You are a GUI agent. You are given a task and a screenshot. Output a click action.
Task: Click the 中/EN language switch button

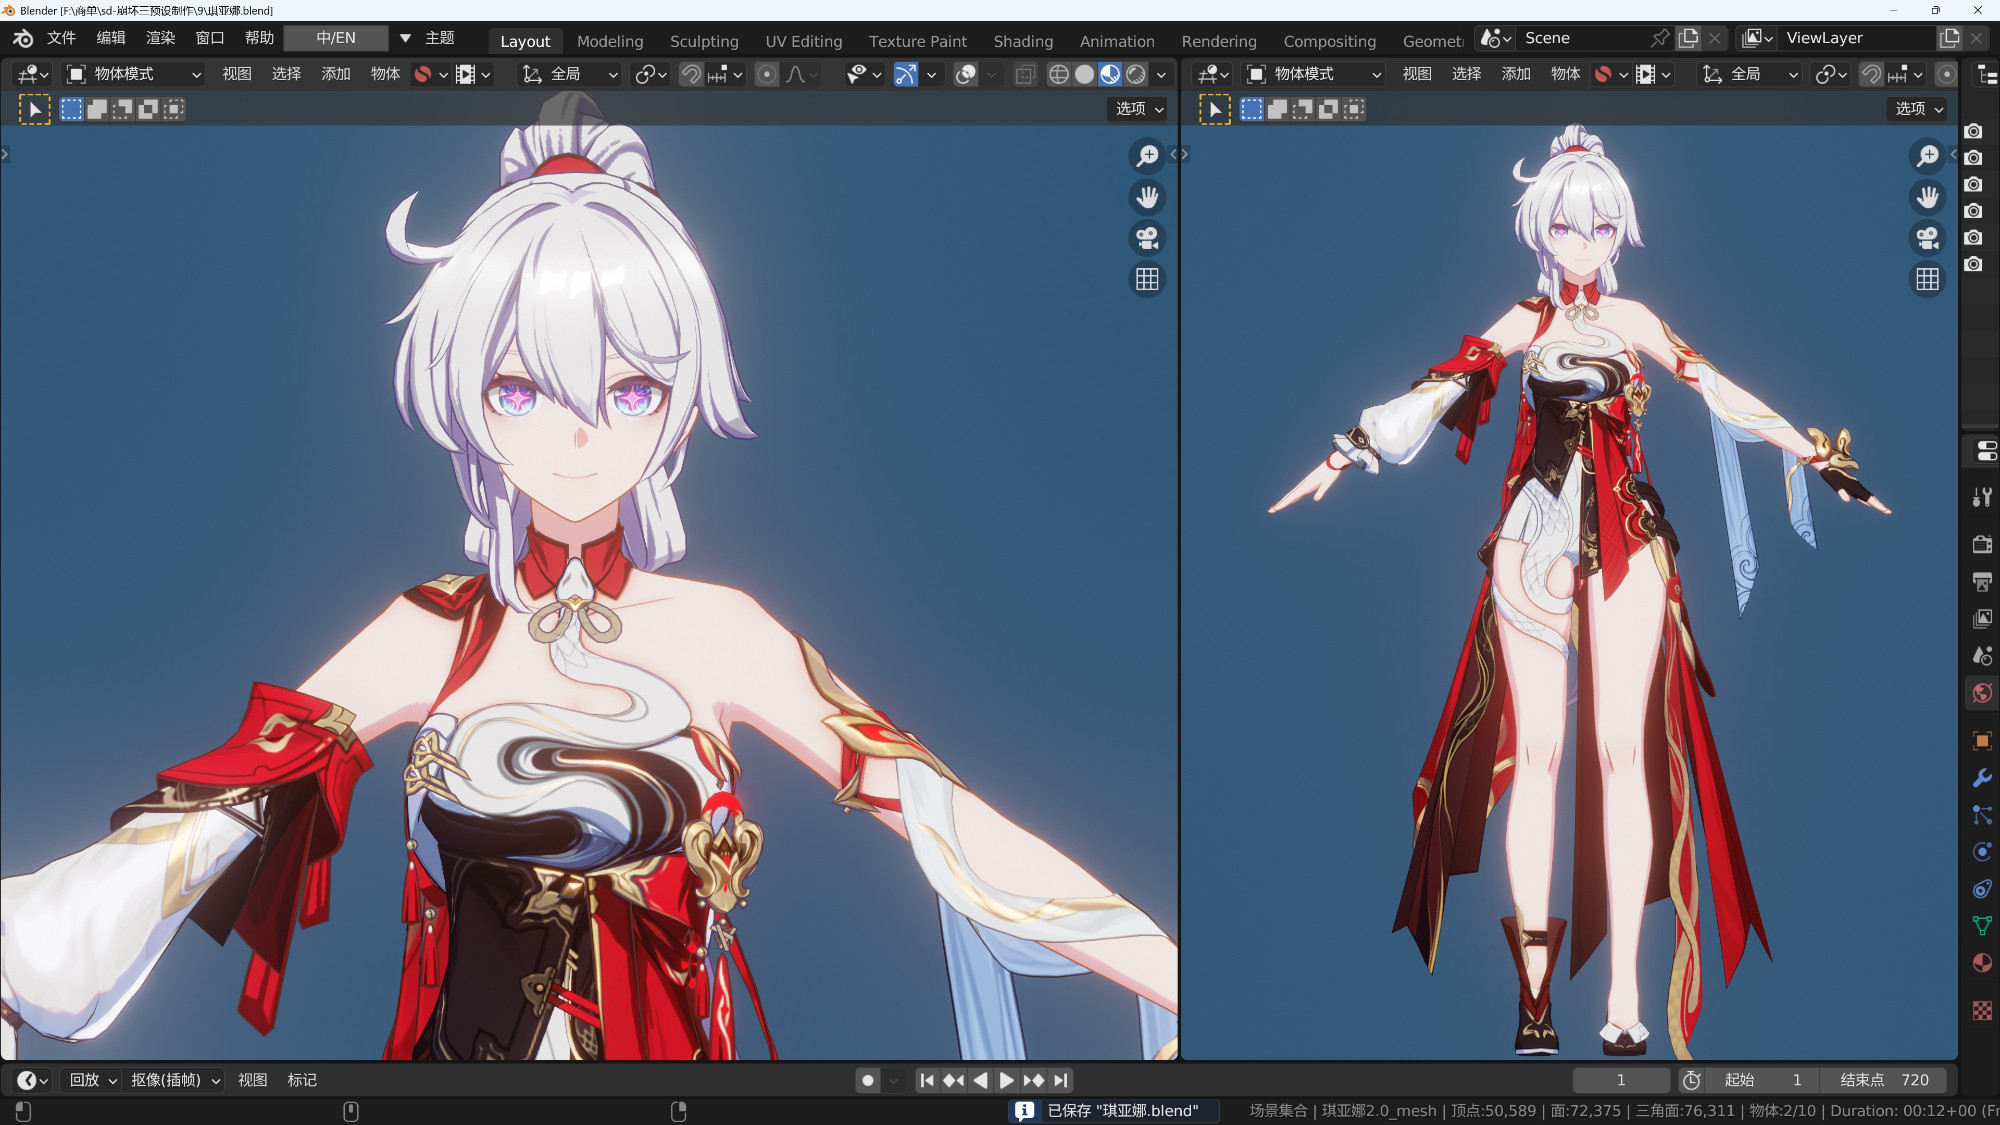click(336, 38)
